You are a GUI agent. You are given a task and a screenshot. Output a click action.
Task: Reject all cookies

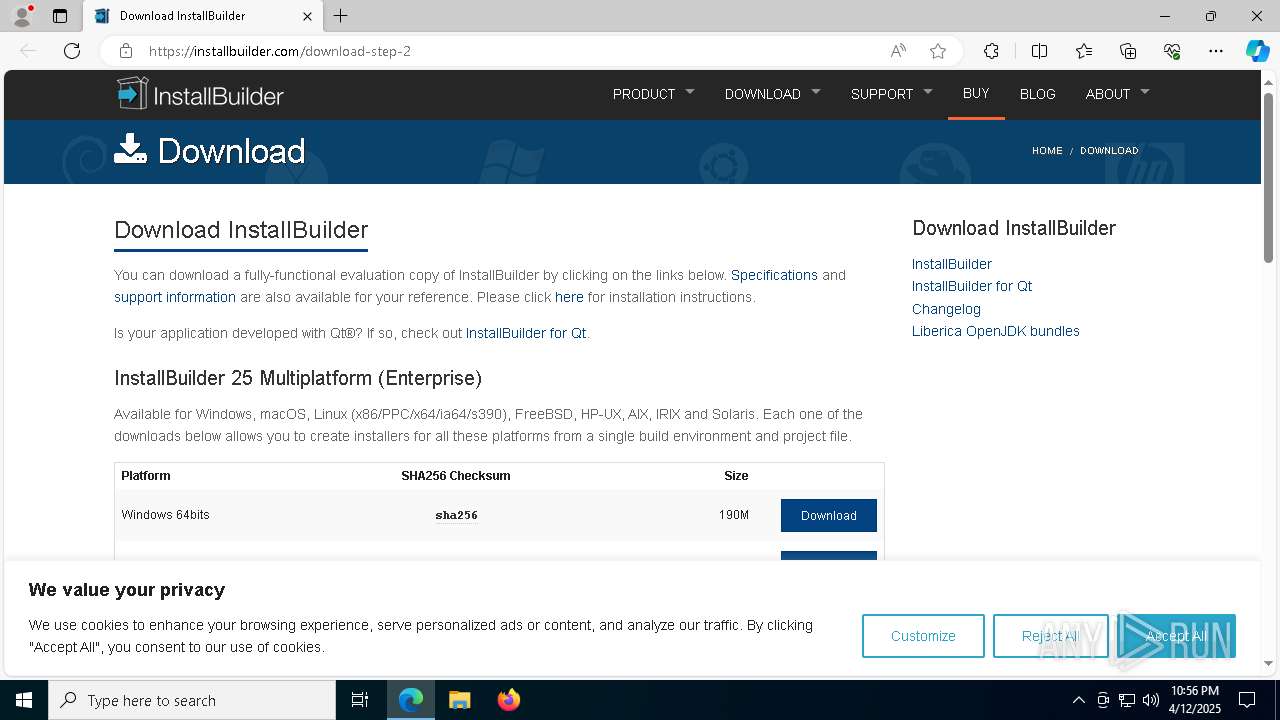[1050, 636]
